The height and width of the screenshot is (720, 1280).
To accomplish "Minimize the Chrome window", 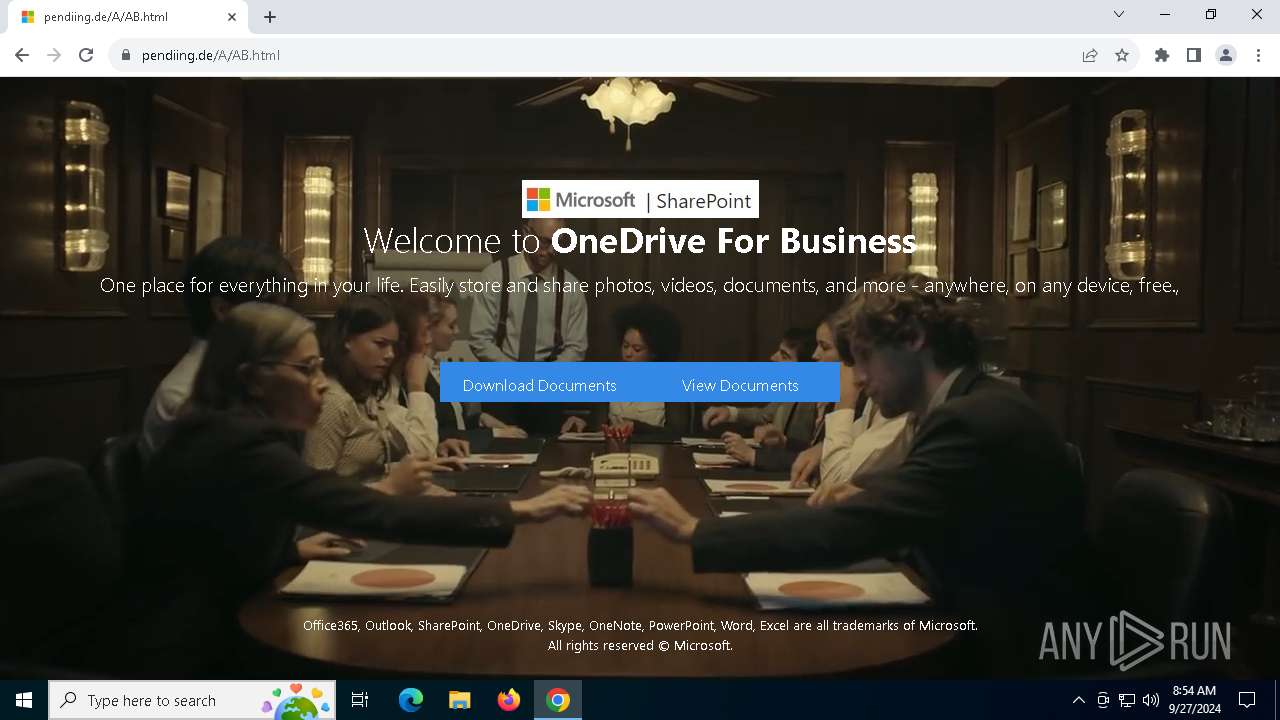I will coord(1165,14).
